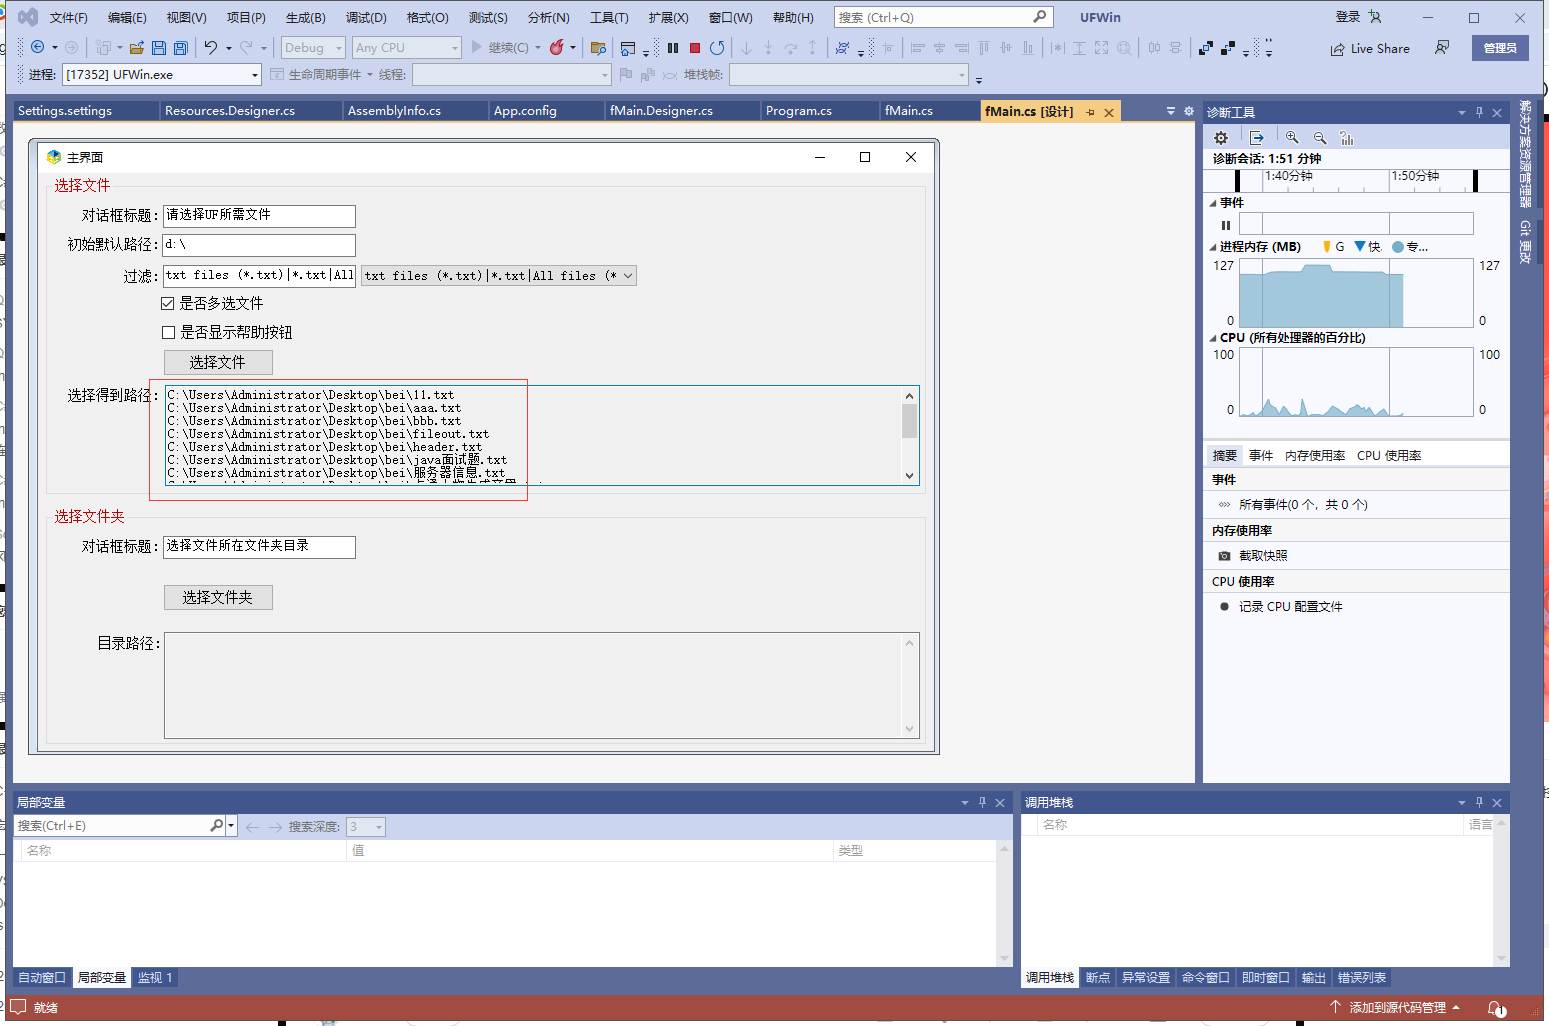Click the find in files icon
This screenshot has width=1549, height=1026.
pos(599,47)
